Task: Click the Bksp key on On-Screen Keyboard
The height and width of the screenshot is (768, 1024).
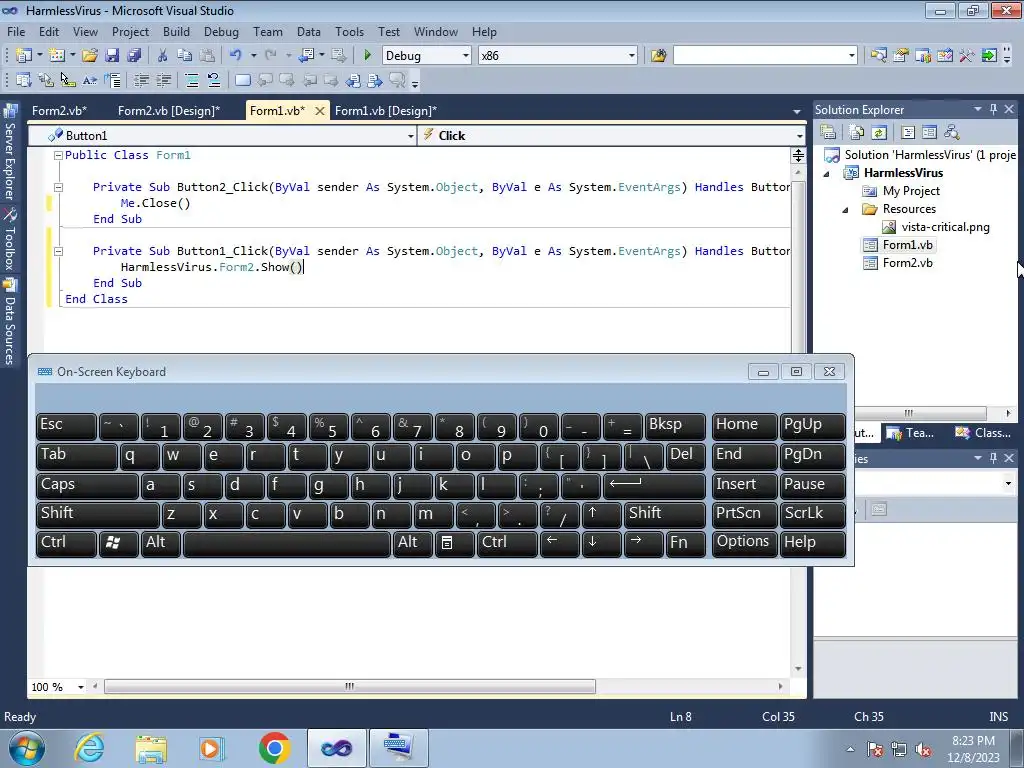Action: click(675, 426)
